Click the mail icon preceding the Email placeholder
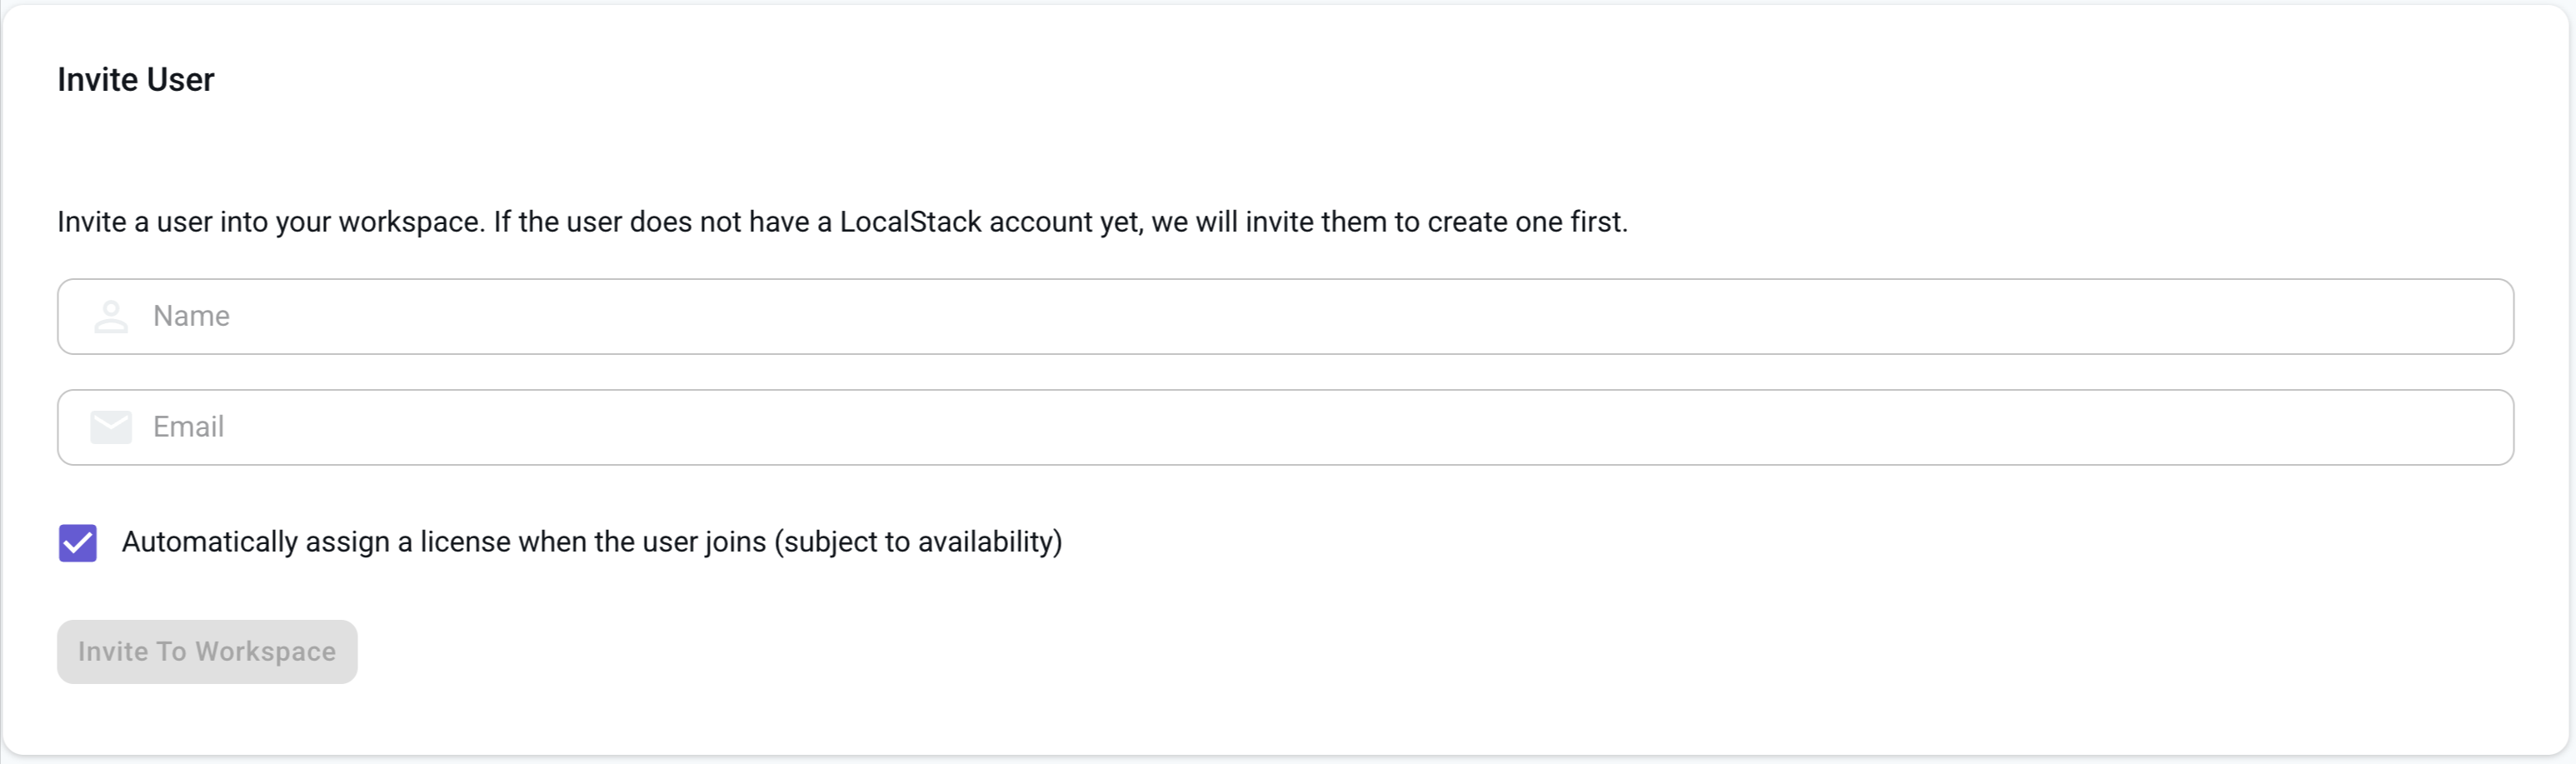Viewport: 2576px width, 764px height. pos(110,427)
